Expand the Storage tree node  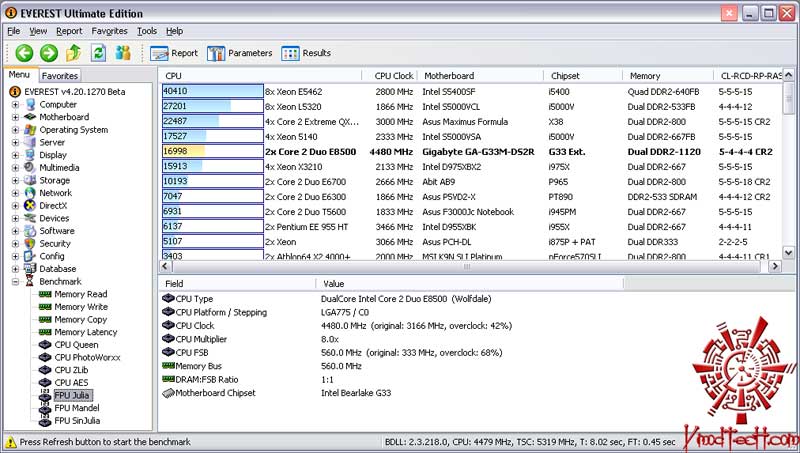[15, 181]
